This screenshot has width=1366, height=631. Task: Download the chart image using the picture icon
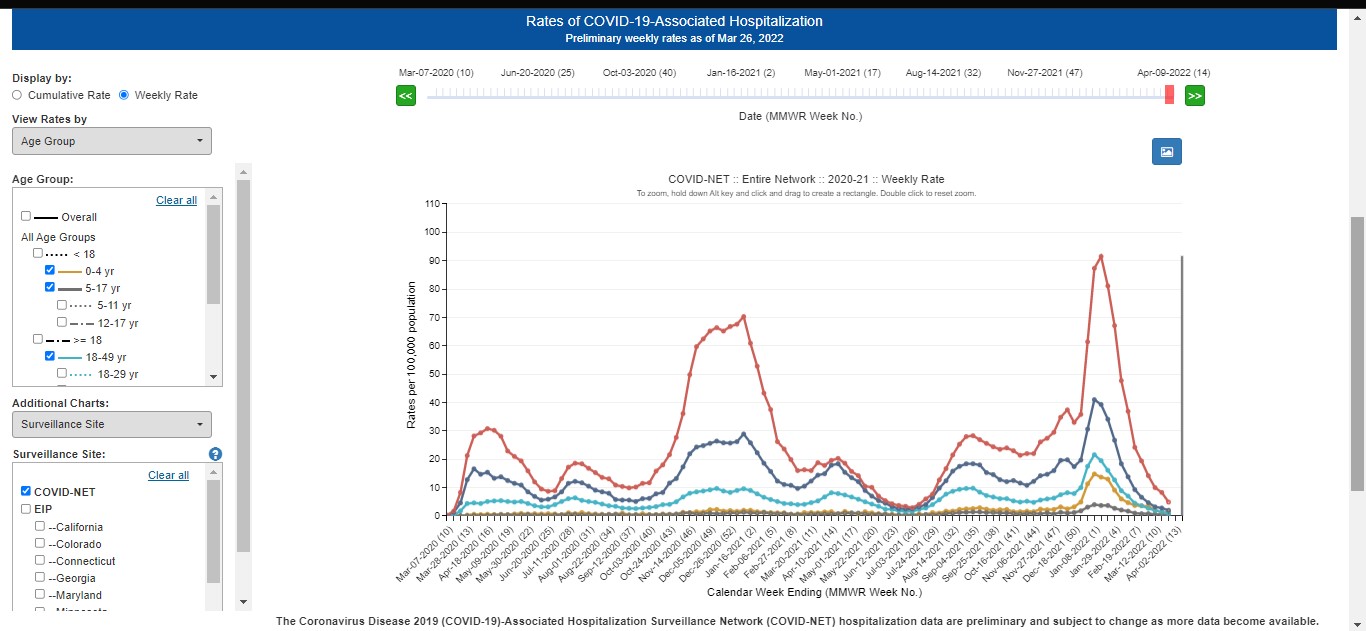tap(1167, 152)
